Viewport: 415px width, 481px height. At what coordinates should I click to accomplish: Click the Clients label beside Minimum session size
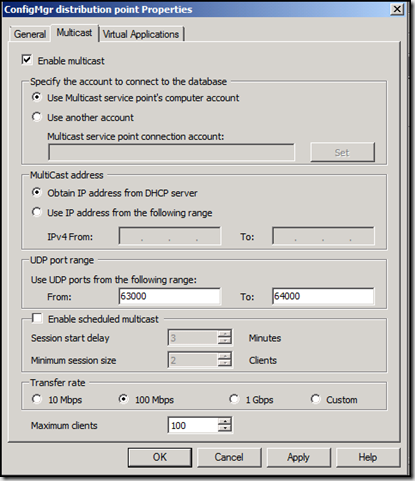point(263,360)
